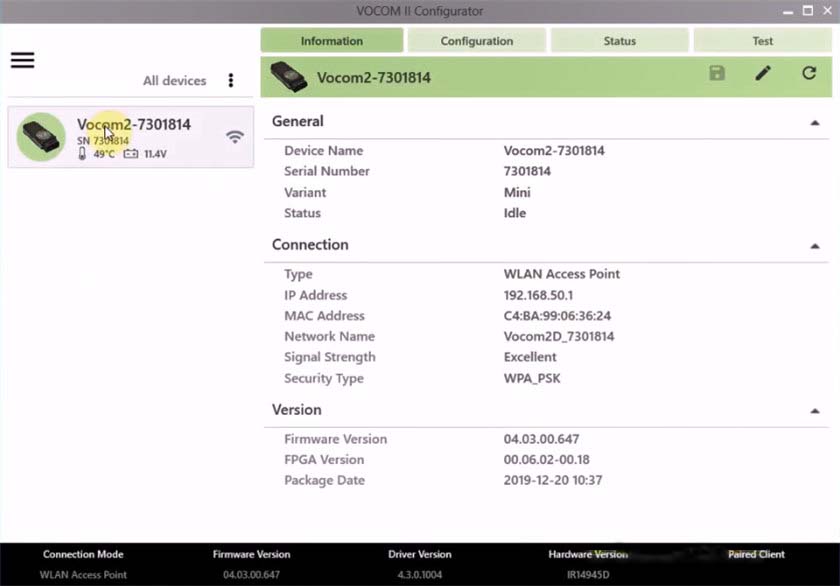The image size is (840, 586).
Task: Close the VOCOM II Configurator window
Action: coord(828,11)
